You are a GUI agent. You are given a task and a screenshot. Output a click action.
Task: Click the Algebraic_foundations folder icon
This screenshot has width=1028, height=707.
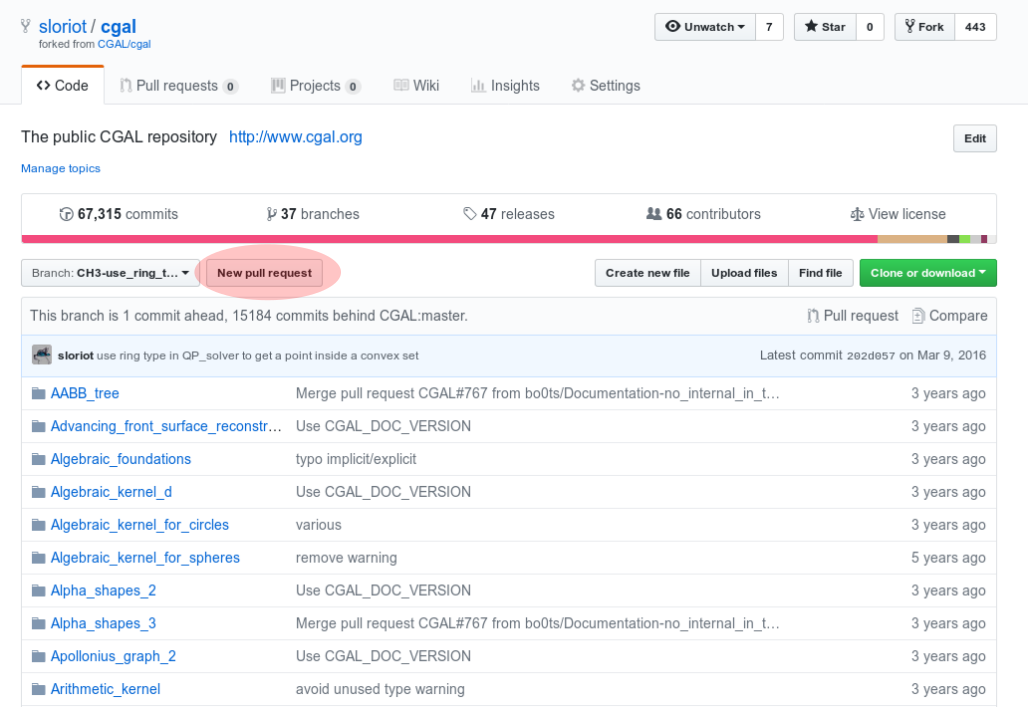click(x=39, y=459)
